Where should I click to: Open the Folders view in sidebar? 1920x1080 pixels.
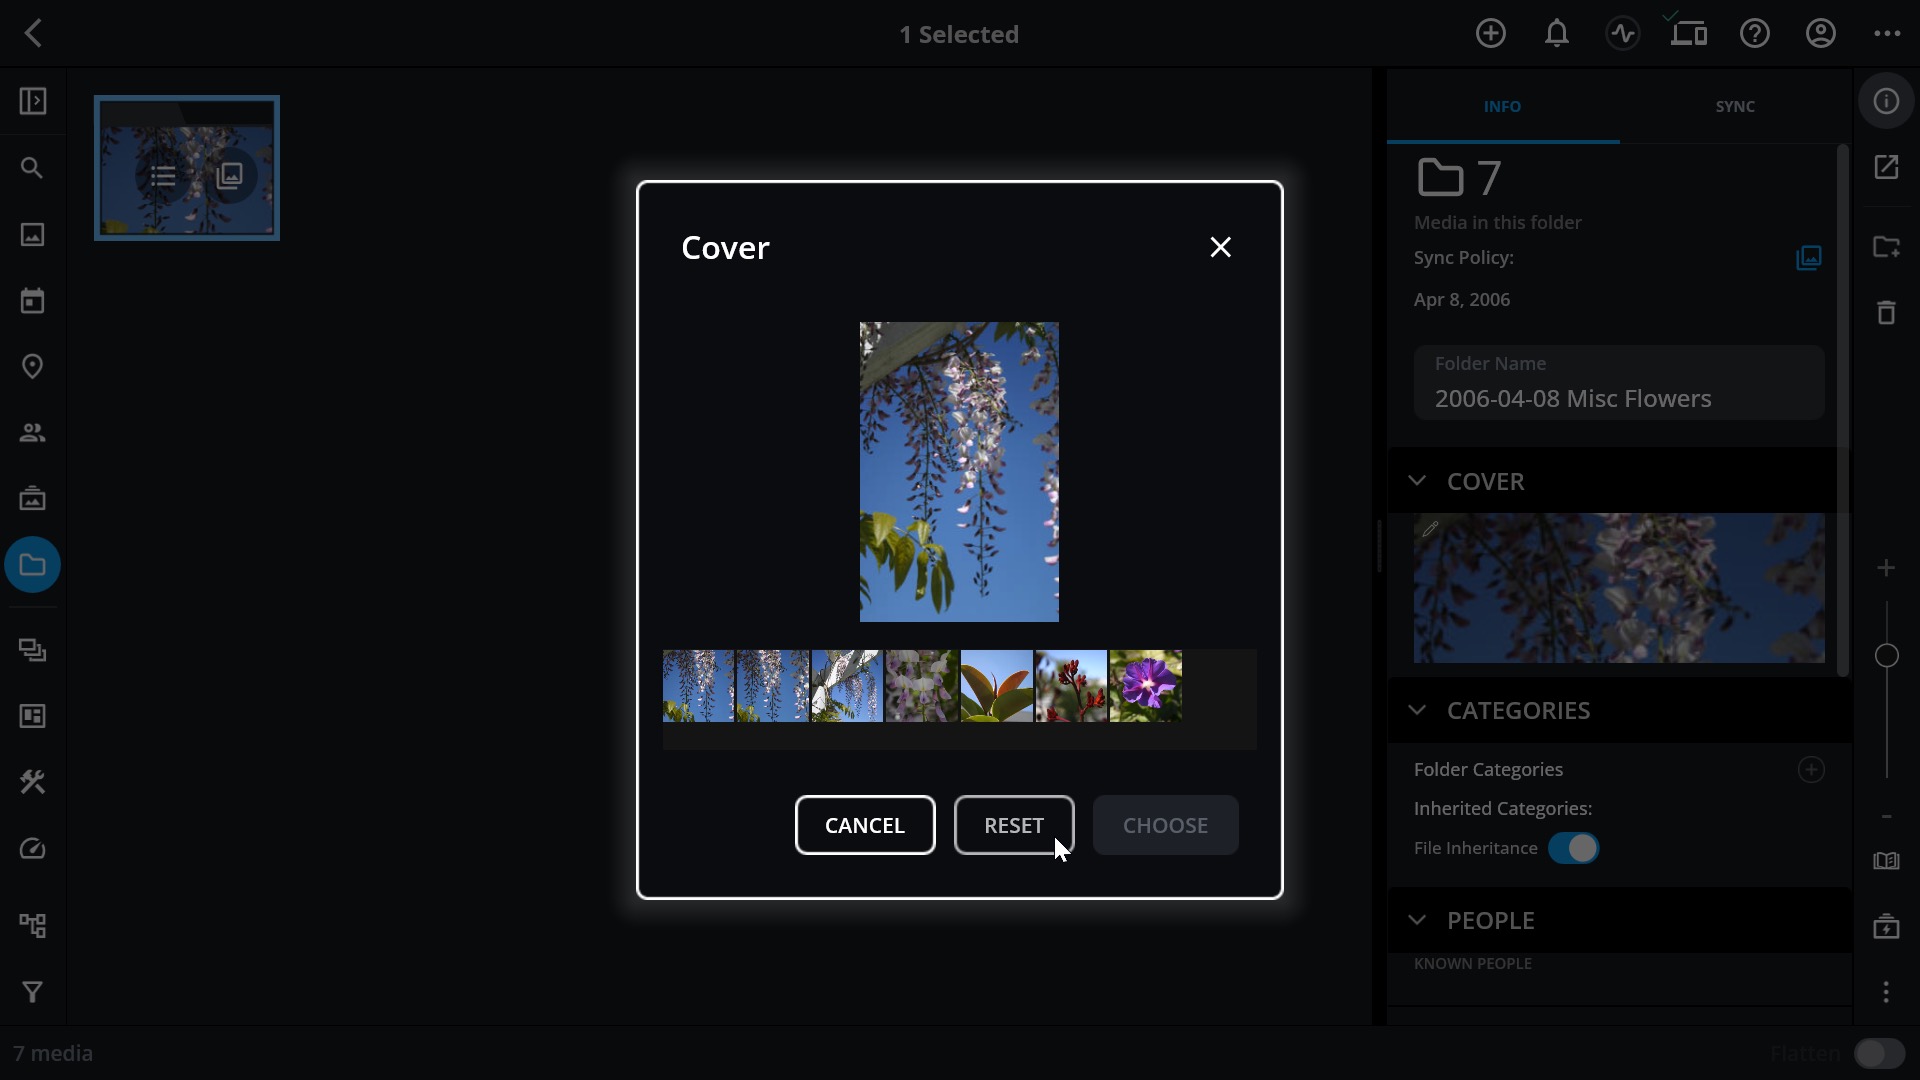[33, 565]
